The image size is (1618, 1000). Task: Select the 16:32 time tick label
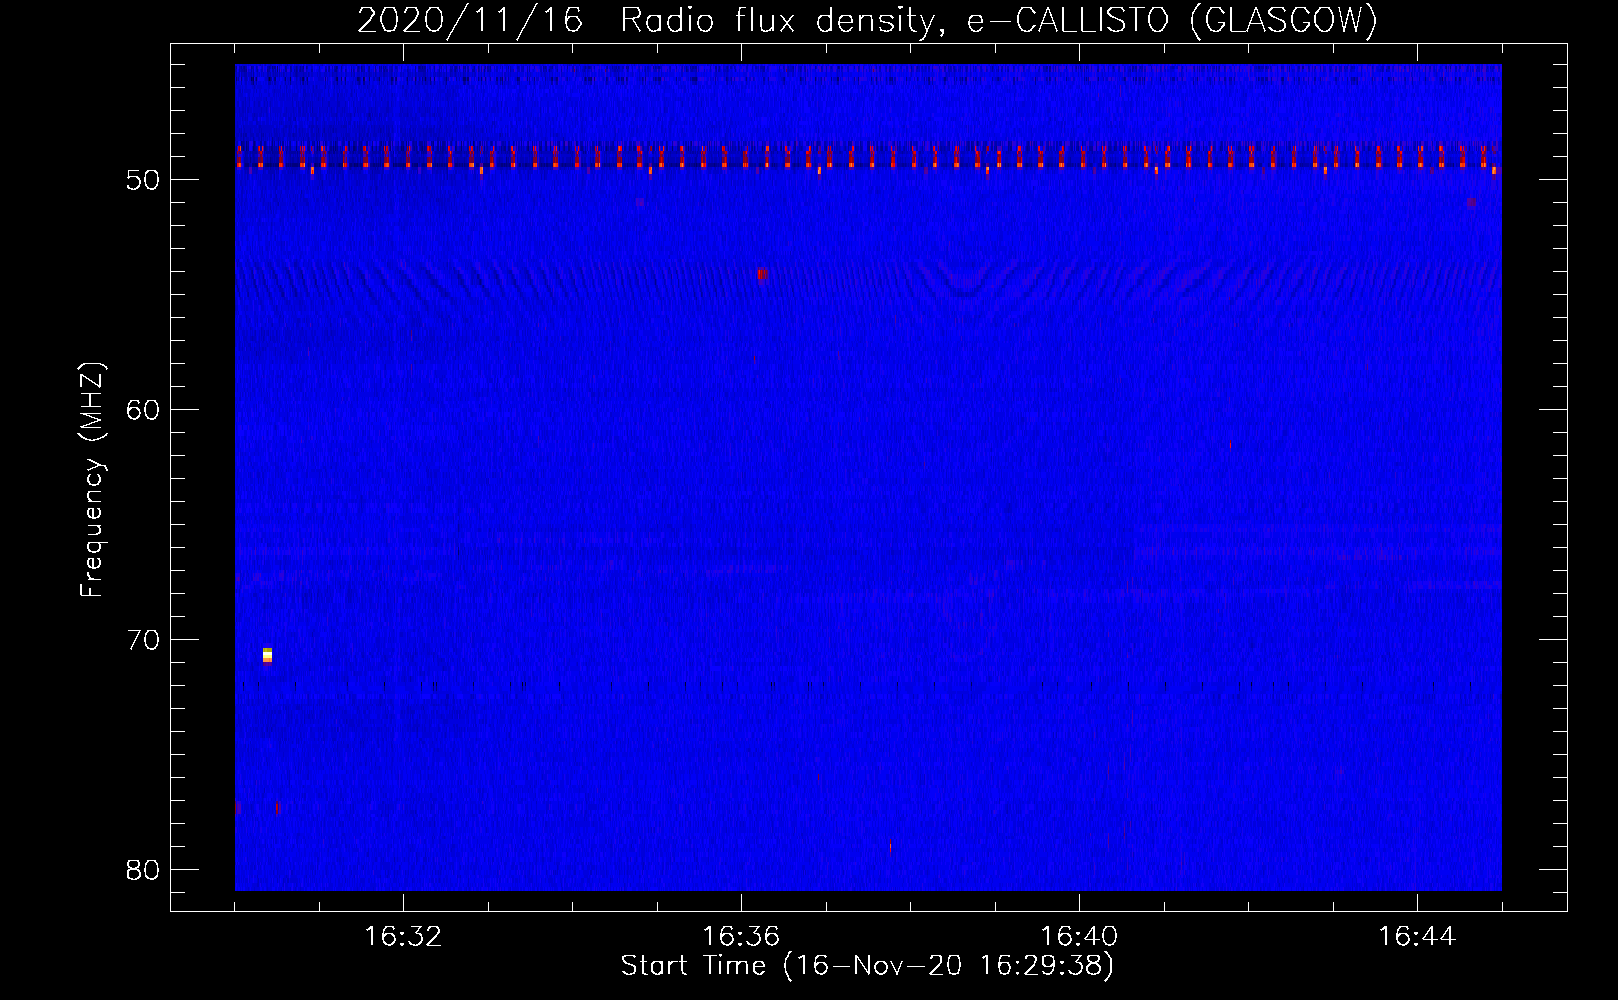pyautogui.click(x=403, y=937)
